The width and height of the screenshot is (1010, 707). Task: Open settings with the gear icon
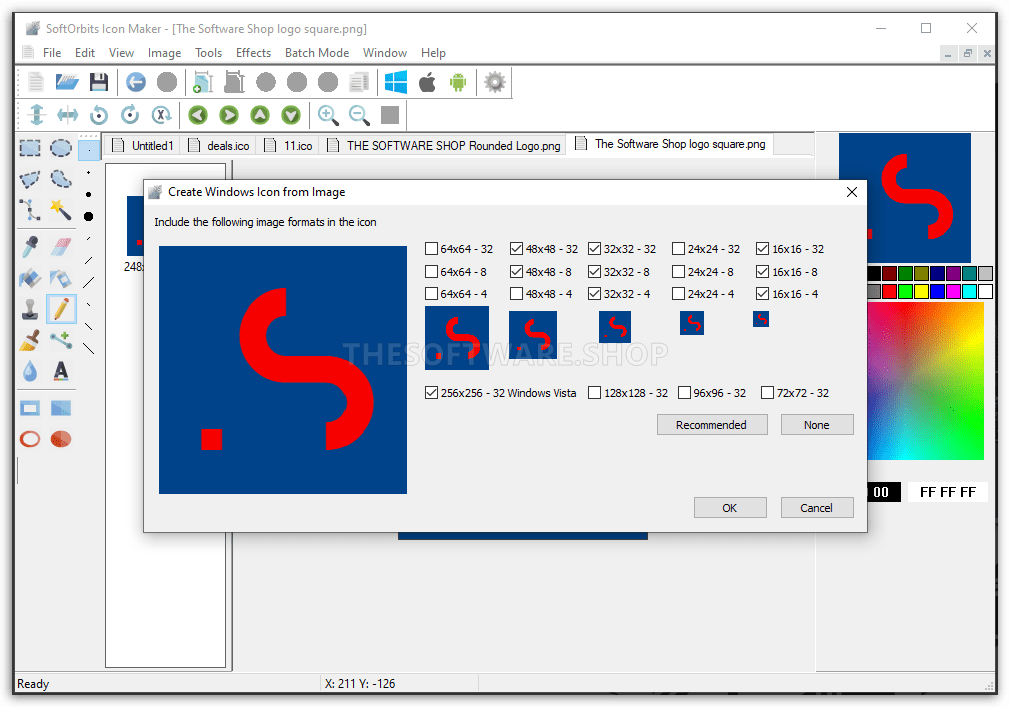pyautogui.click(x=495, y=82)
